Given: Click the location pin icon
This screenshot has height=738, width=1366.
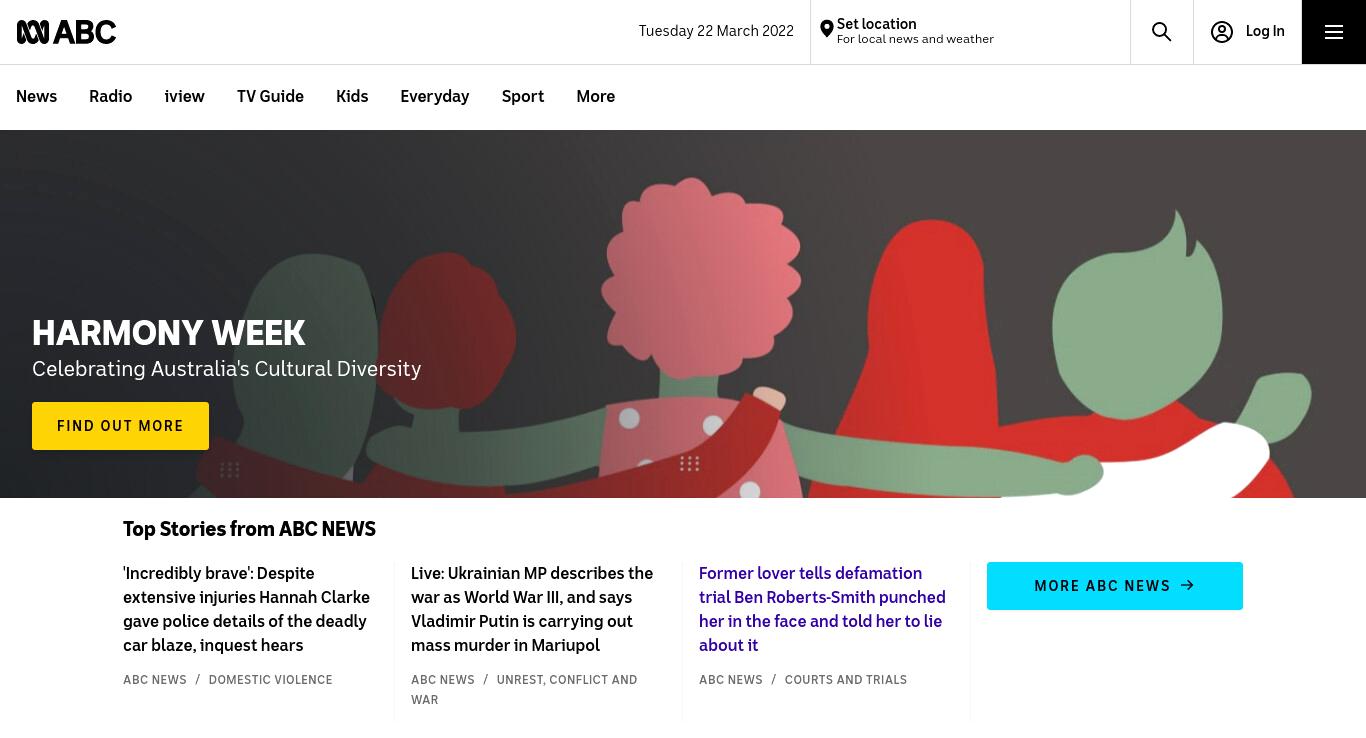Looking at the screenshot, I should point(826,30).
